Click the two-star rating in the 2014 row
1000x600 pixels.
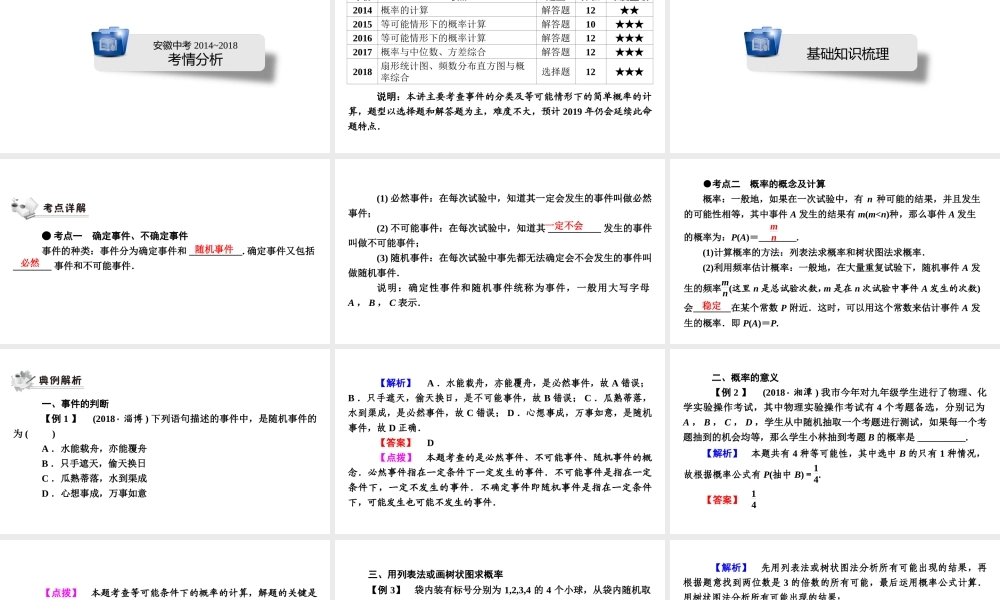tap(629, 10)
